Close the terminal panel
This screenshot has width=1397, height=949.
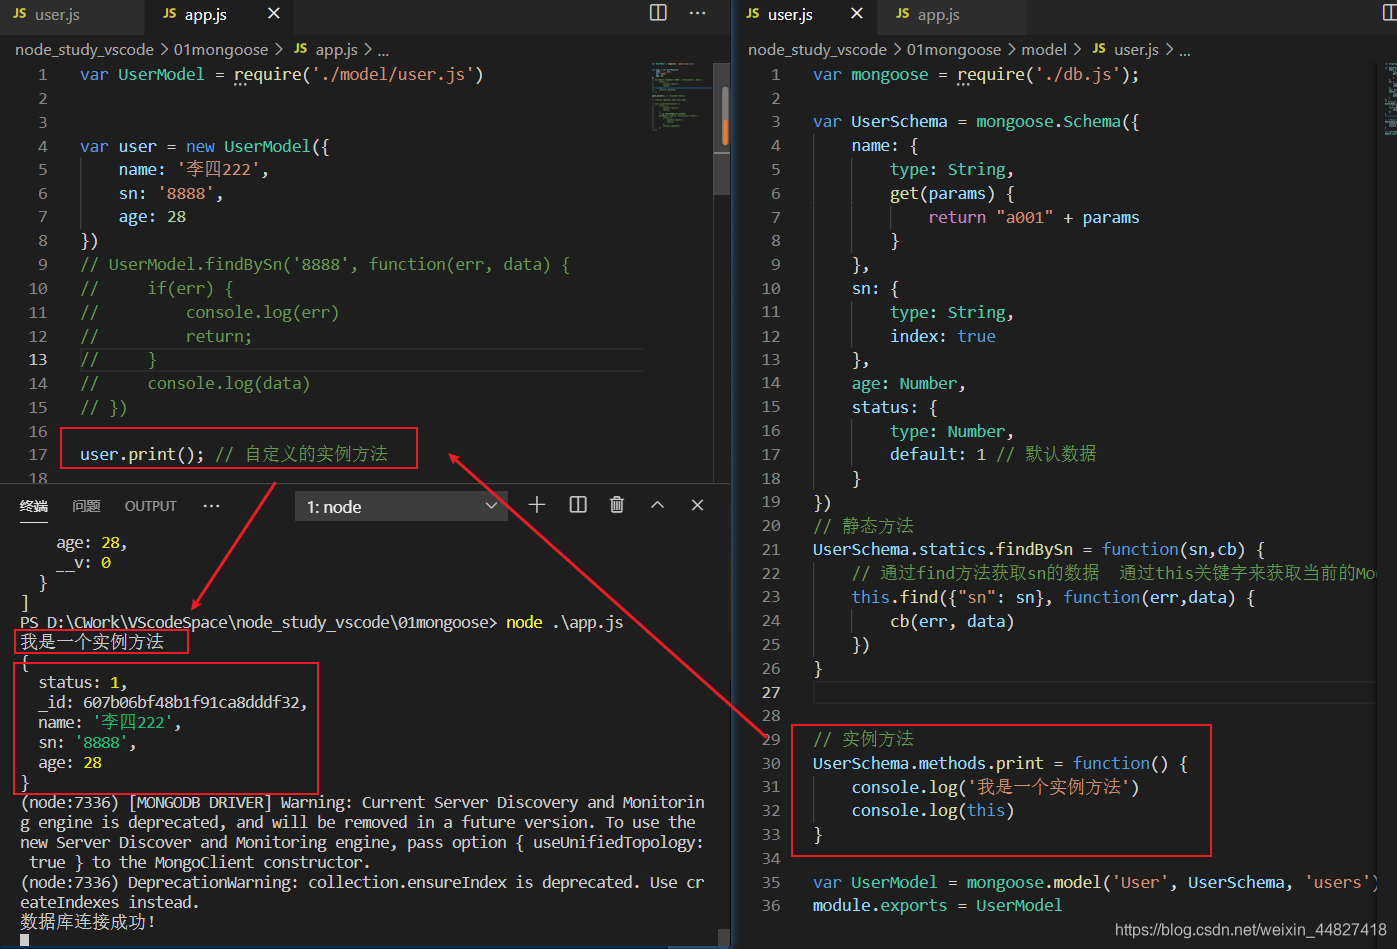(697, 505)
